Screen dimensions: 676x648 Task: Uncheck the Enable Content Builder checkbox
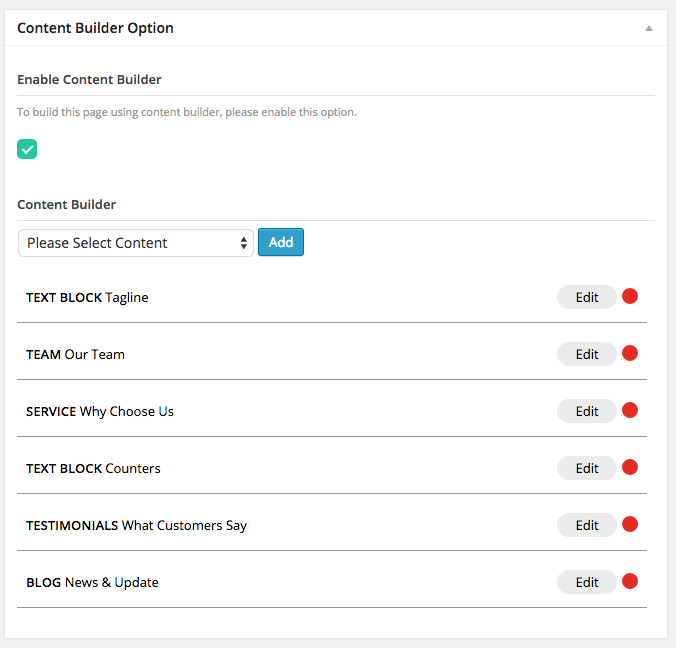[27, 149]
